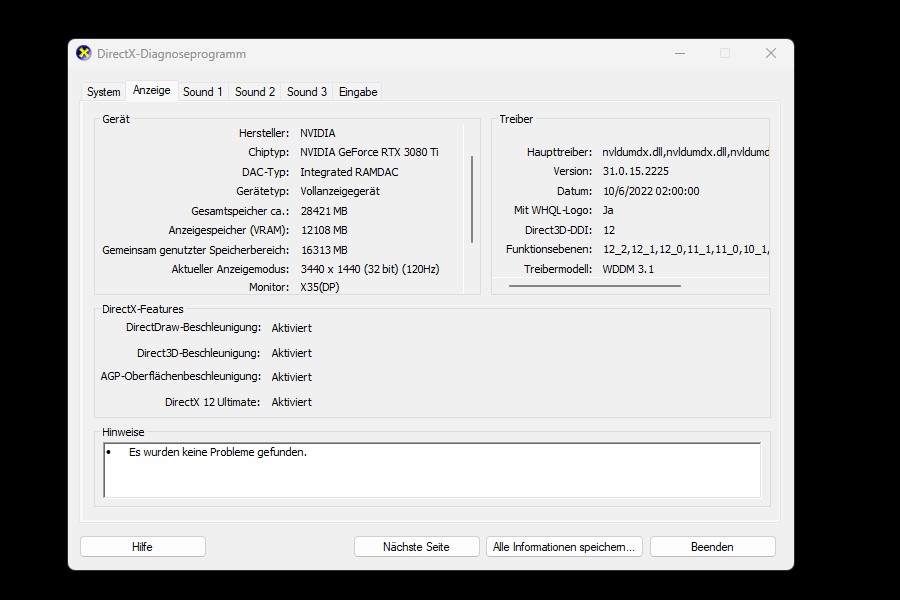Click the driver version 31.0.15.2225
The image size is (900, 600).
[635, 171]
